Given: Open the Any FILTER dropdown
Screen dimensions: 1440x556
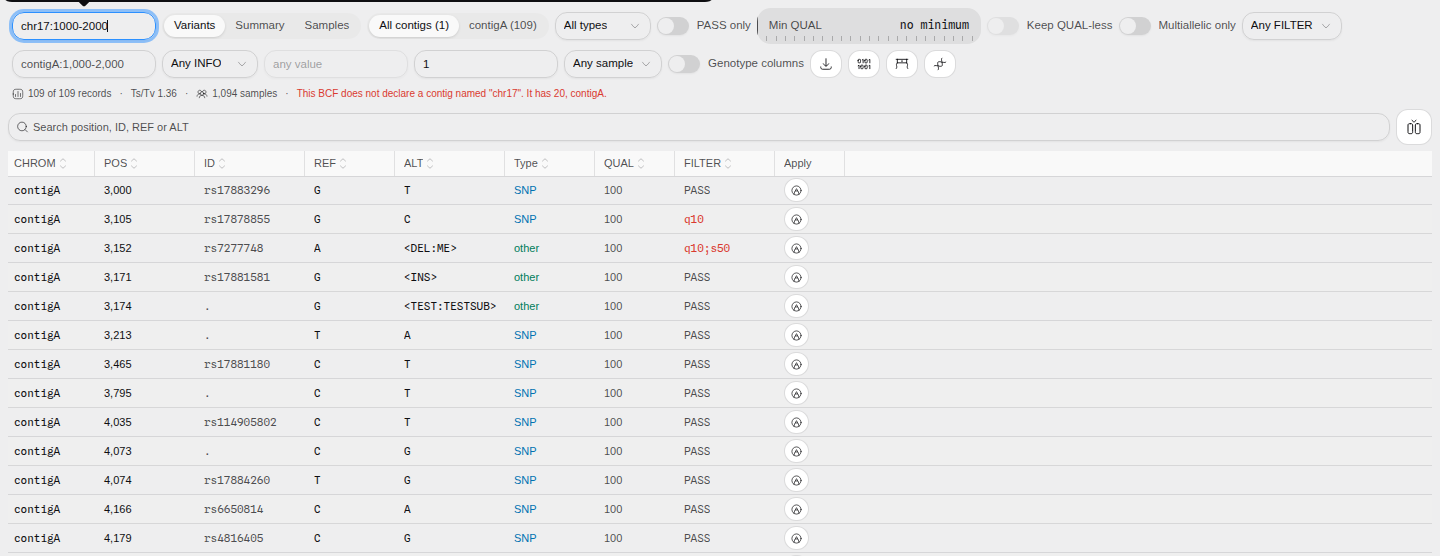Looking at the screenshot, I should pyautogui.click(x=1292, y=26).
